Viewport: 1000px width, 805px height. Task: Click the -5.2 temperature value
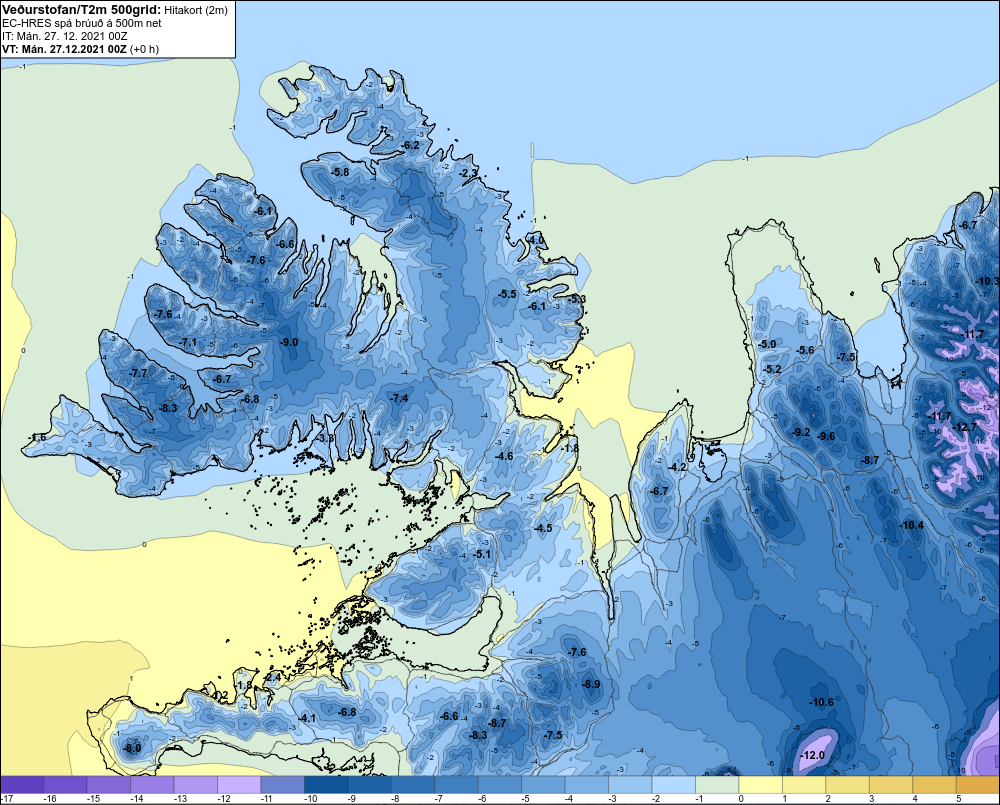coord(772,369)
